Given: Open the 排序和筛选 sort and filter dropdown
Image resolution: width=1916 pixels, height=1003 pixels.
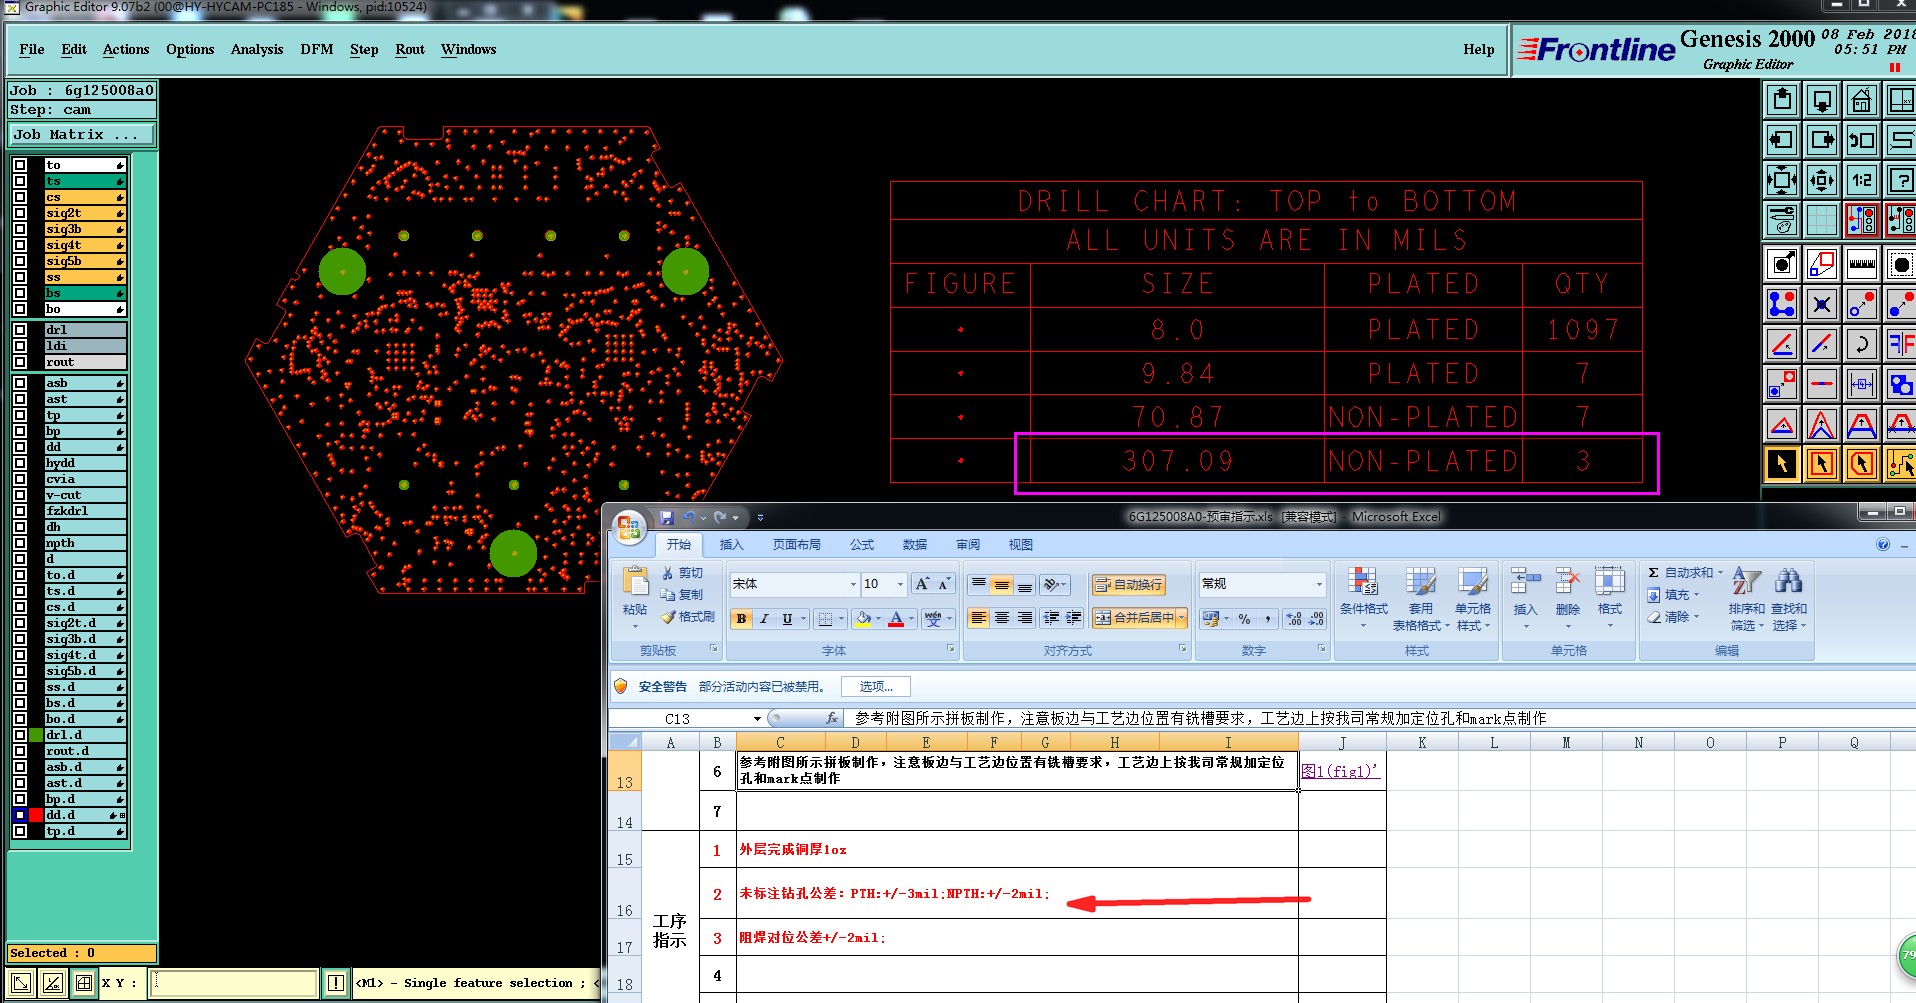Looking at the screenshot, I should [1746, 599].
